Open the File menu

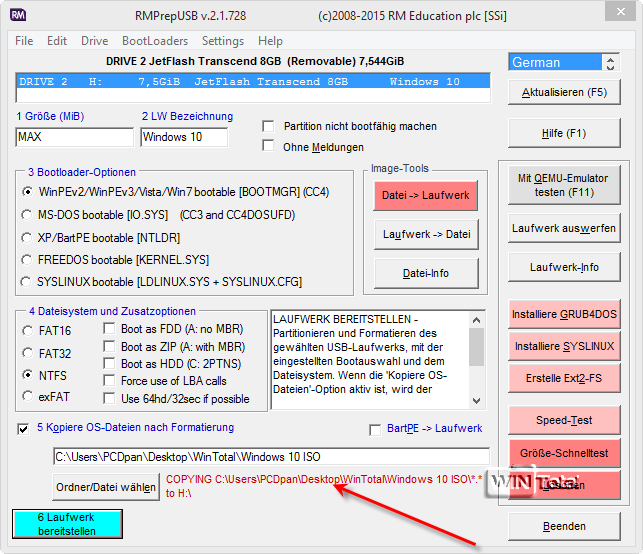click(x=24, y=41)
